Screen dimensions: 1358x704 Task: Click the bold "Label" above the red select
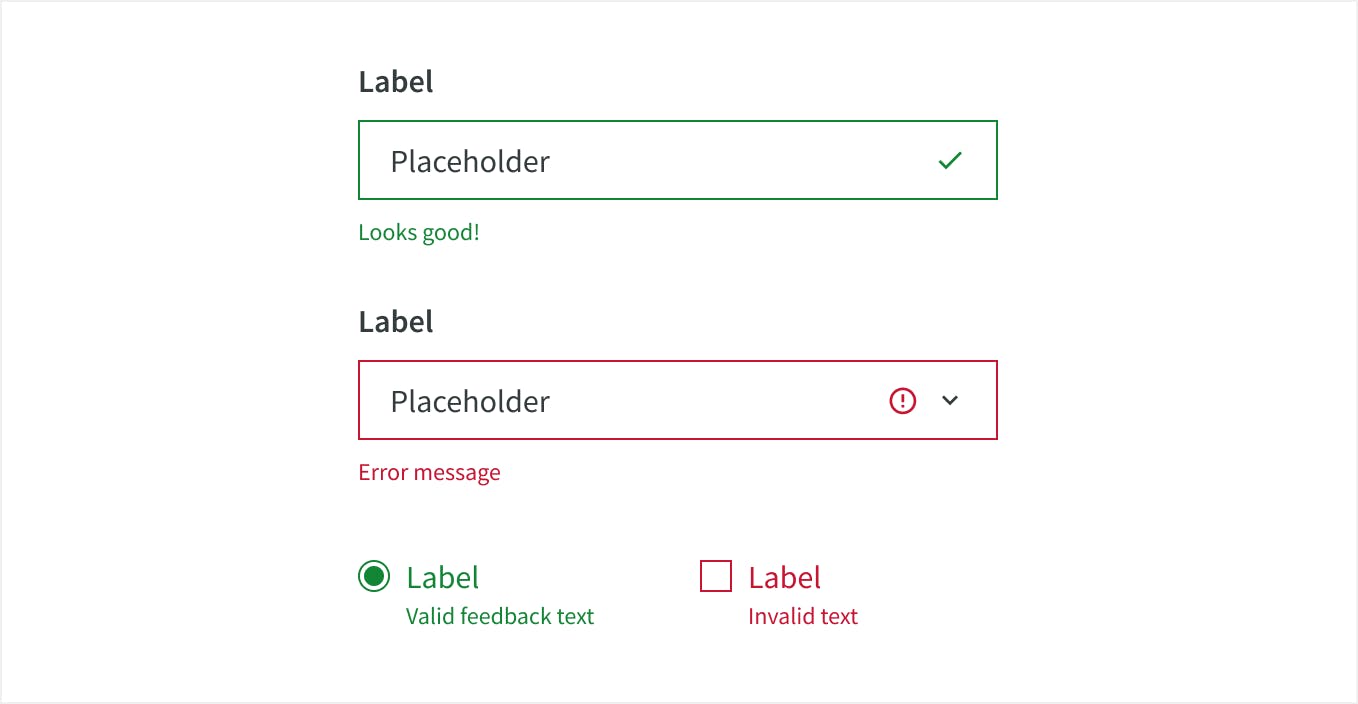[396, 322]
